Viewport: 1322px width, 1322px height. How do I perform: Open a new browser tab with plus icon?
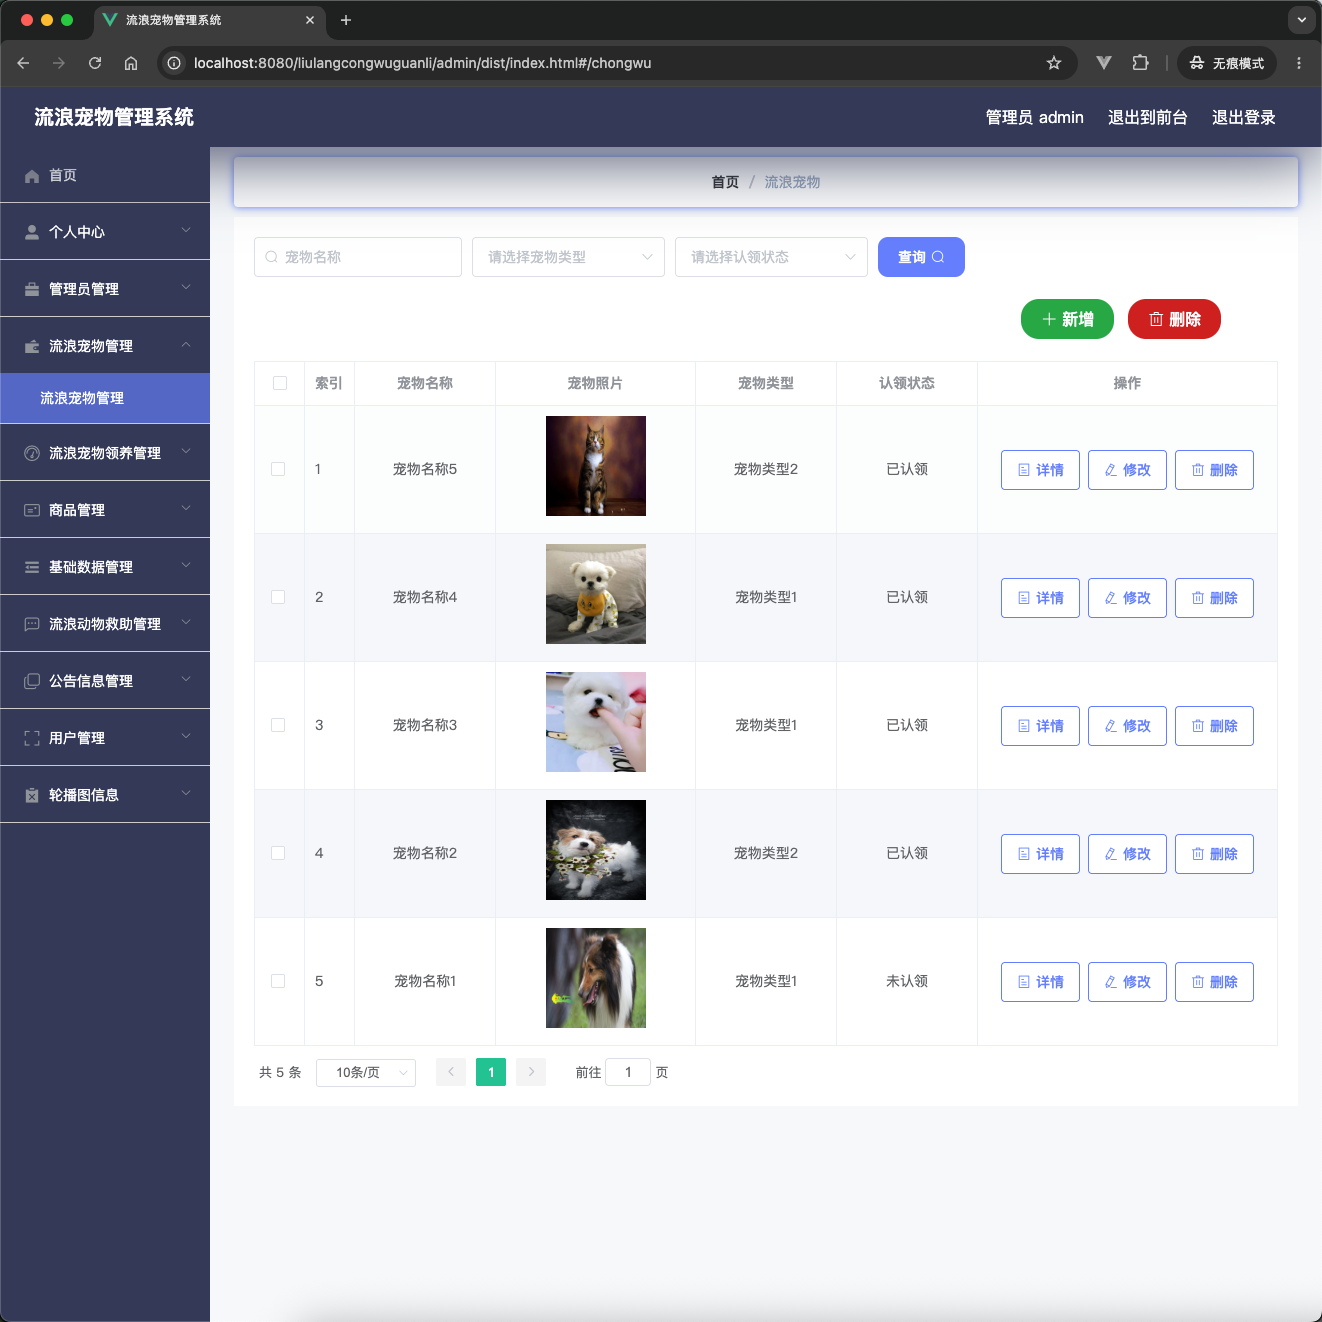click(x=346, y=20)
